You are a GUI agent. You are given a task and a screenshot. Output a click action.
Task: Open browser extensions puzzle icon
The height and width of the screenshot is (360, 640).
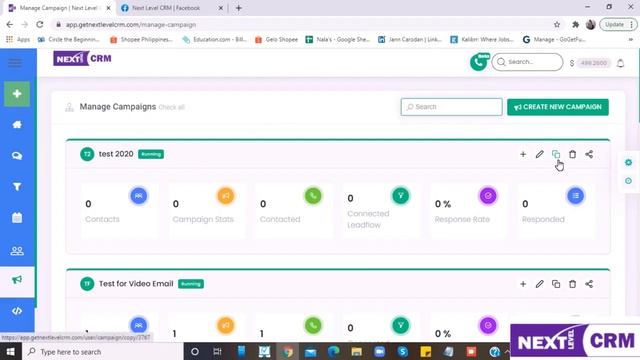coord(575,24)
